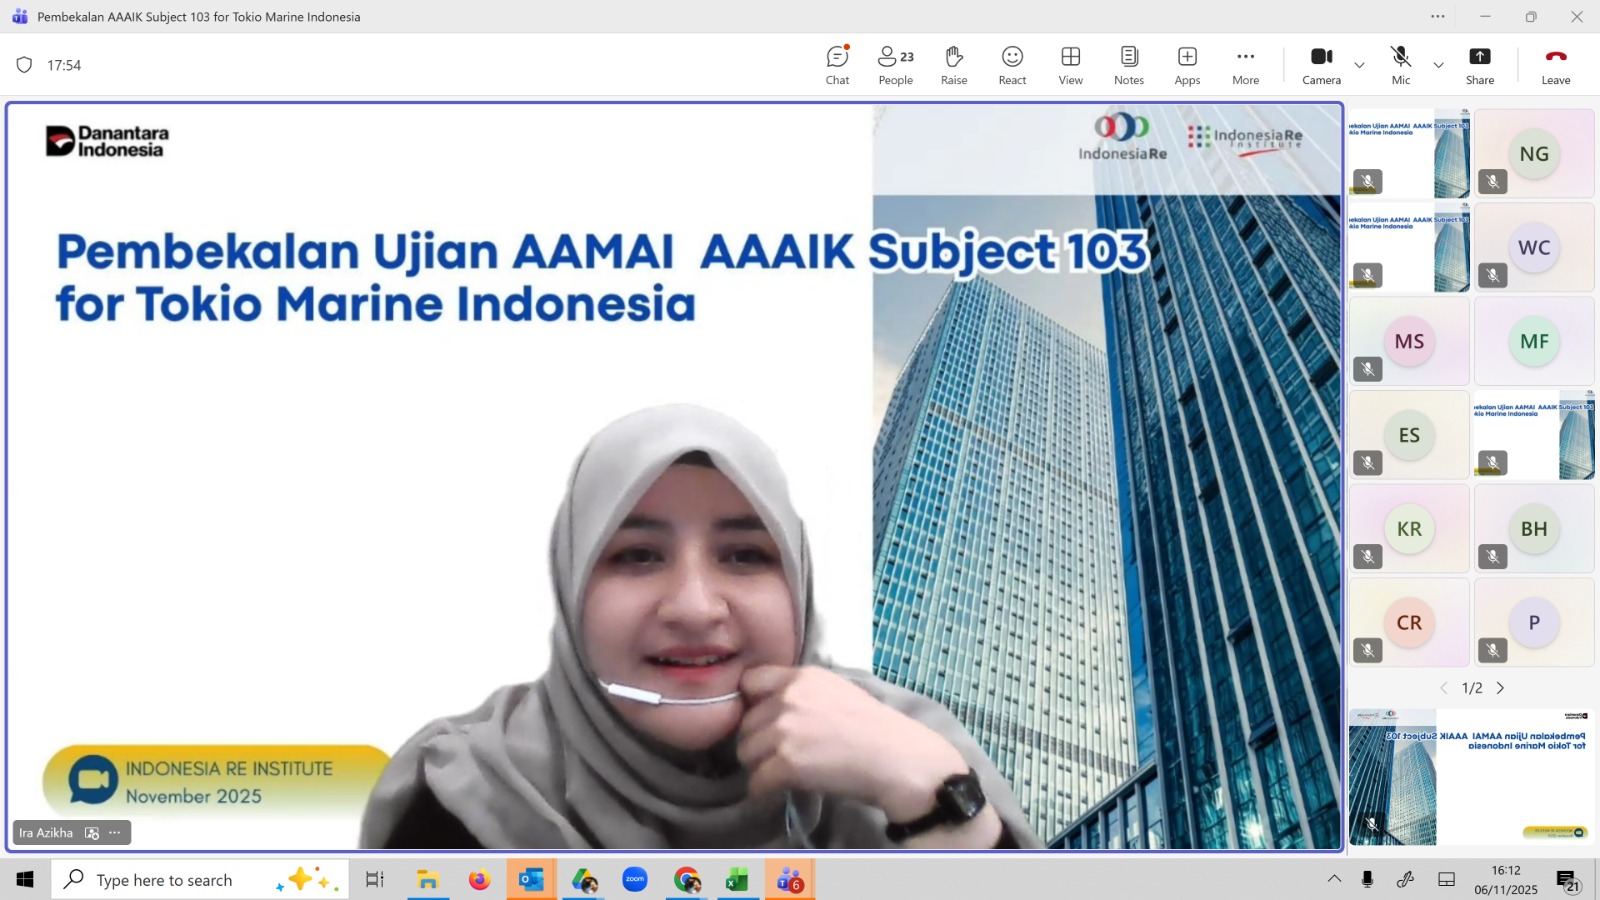Viewport: 1600px width, 900px height.
Task: Click the Share screen icon
Action: (x=1479, y=65)
